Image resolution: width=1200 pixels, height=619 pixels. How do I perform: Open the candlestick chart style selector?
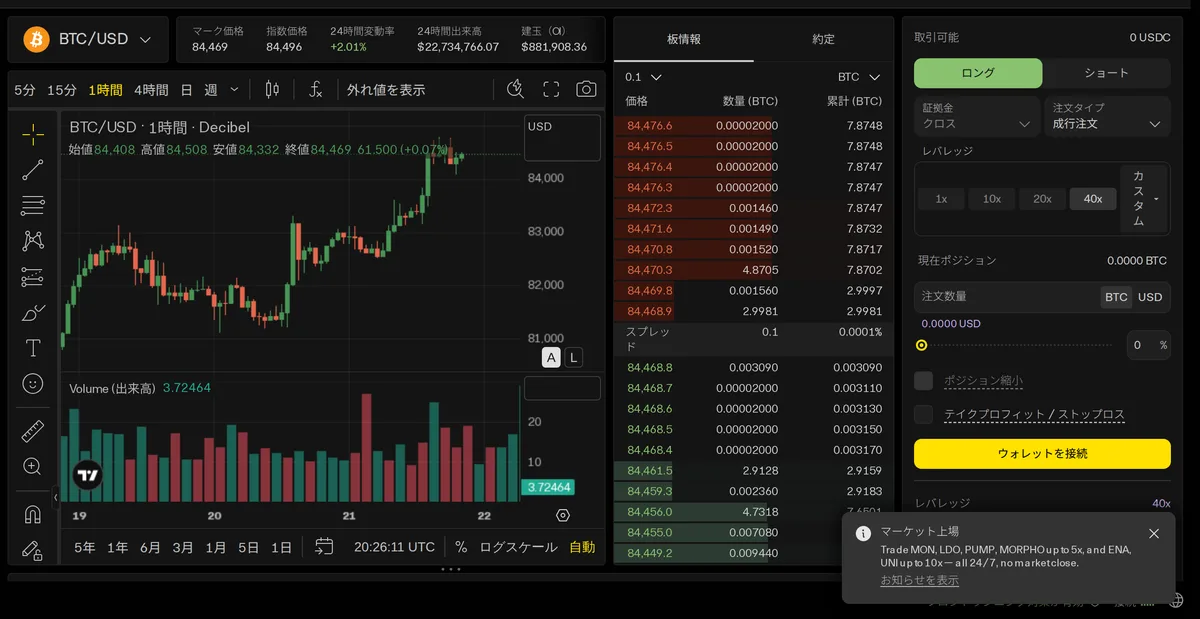[x=272, y=89]
